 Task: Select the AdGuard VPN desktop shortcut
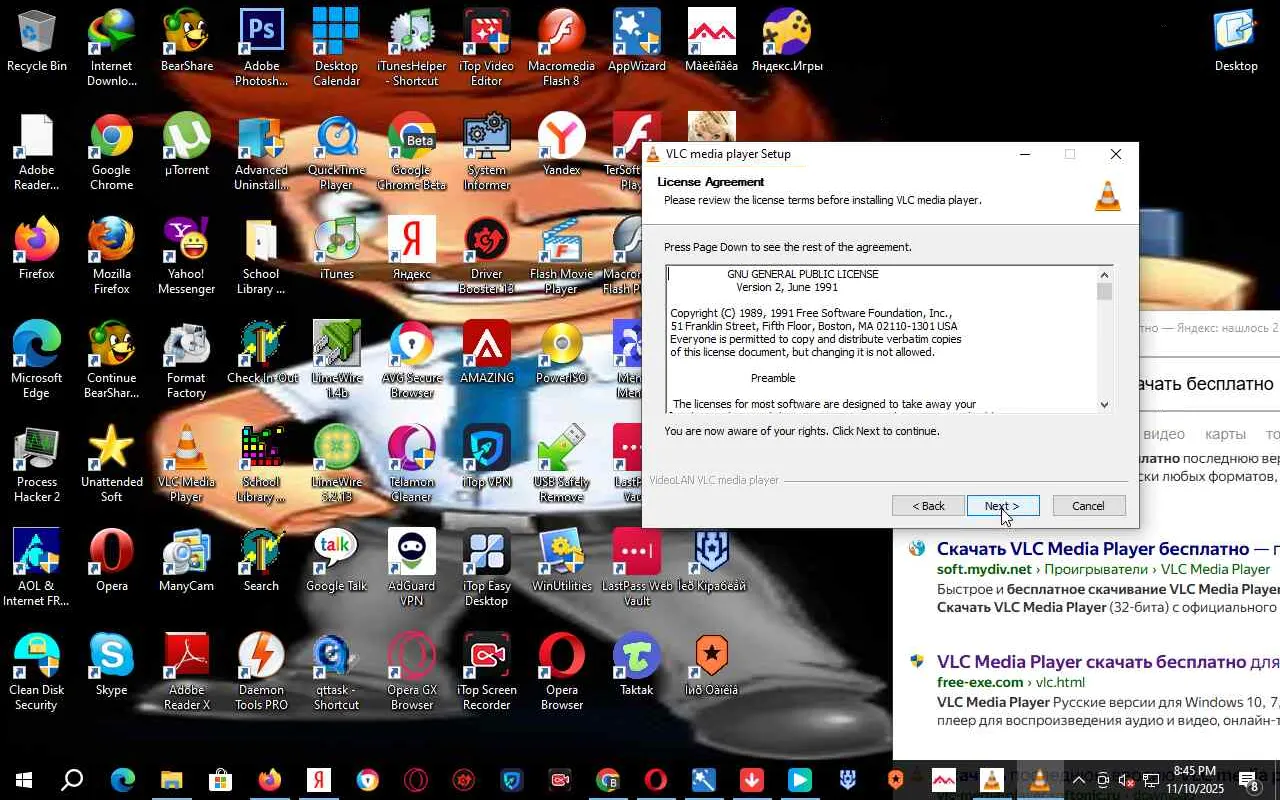[x=412, y=568]
